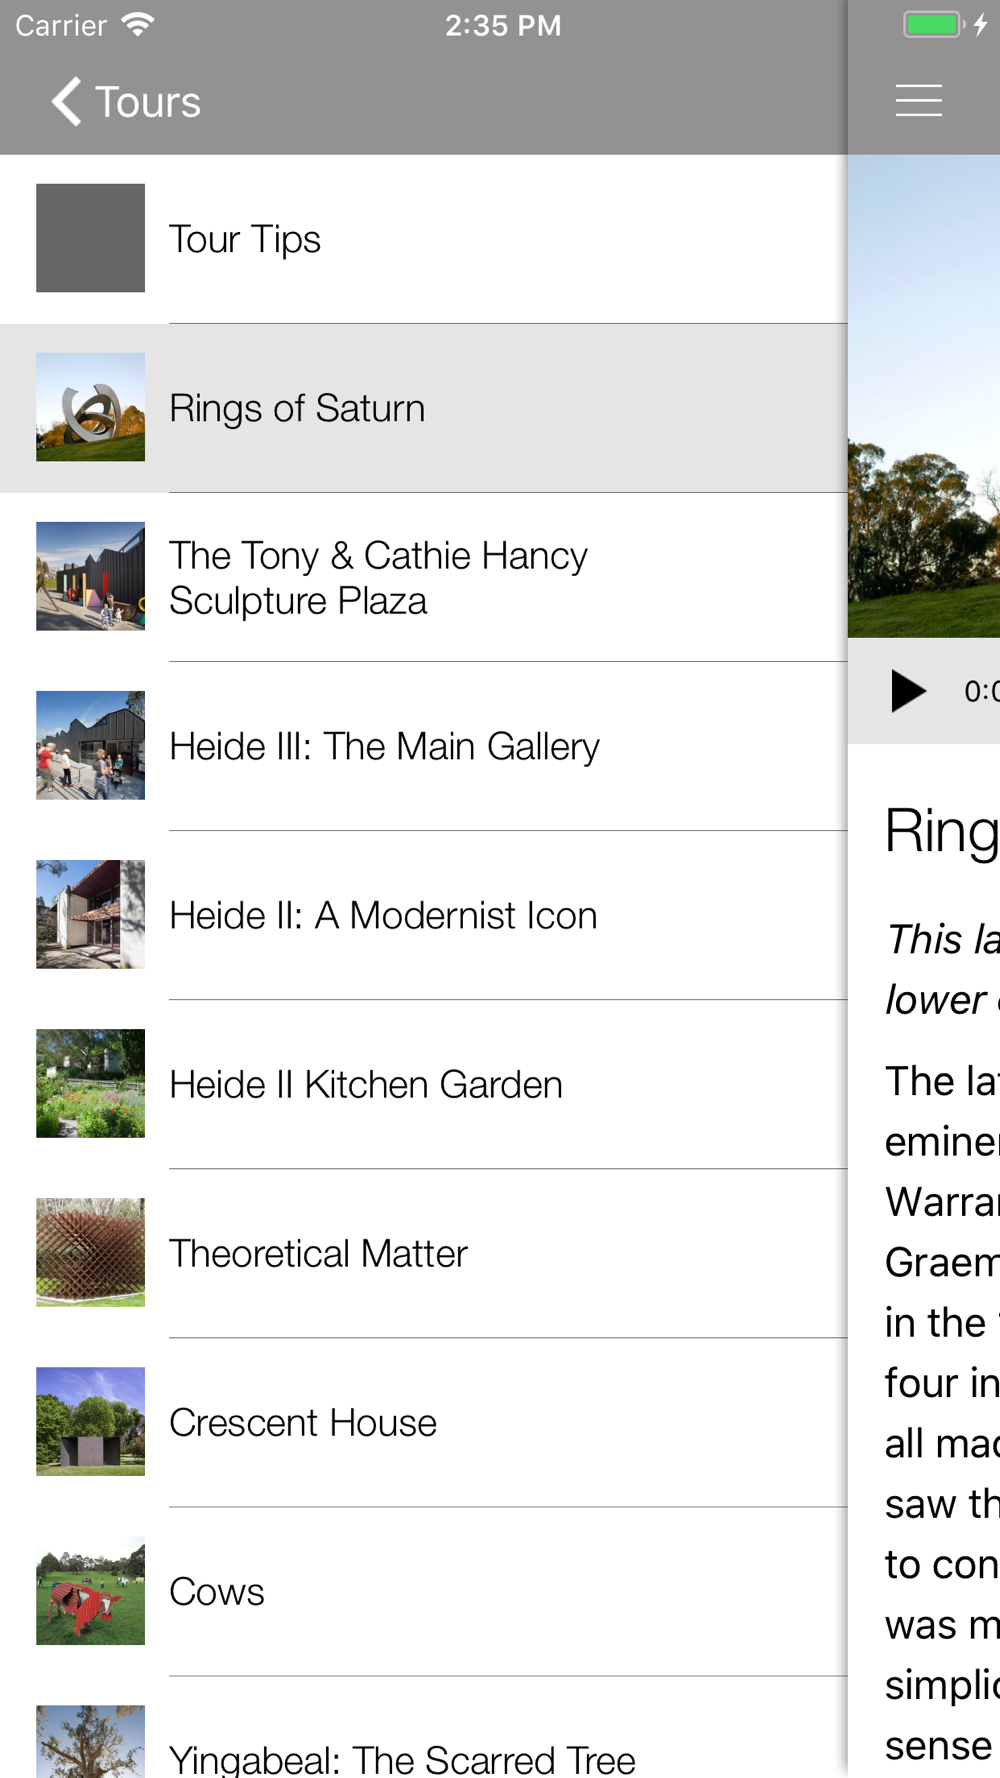Tap the landscape photo behind the menu
The image size is (1000, 1778).
click(x=924, y=396)
